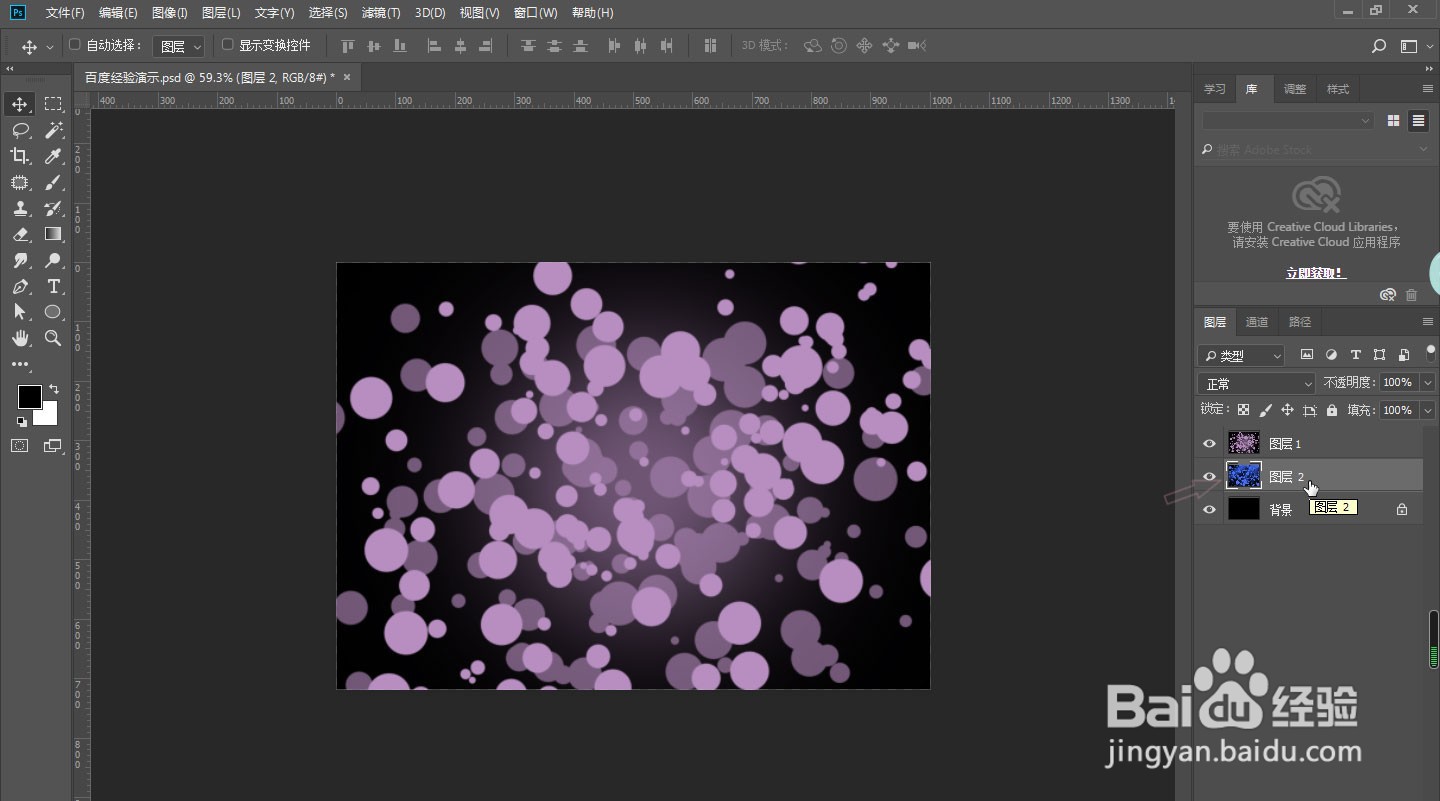
Task: Swap foreground and background colors
Action: (x=53, y=388)
